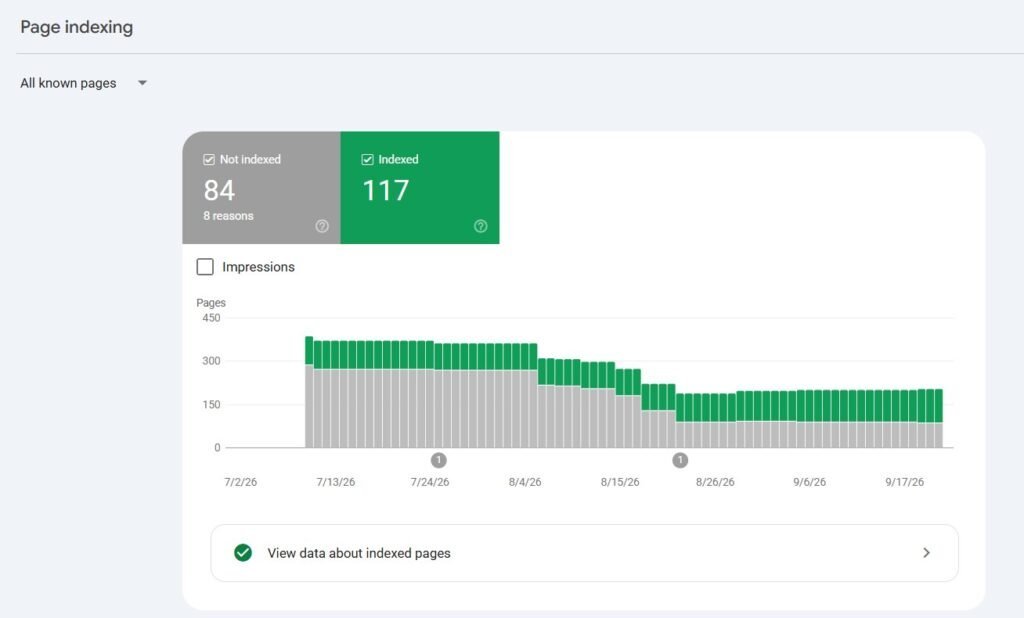This screenshot has height=618, width=1024.
Task: Click the 7/2/26 axis date label
Action: (240, 482)
